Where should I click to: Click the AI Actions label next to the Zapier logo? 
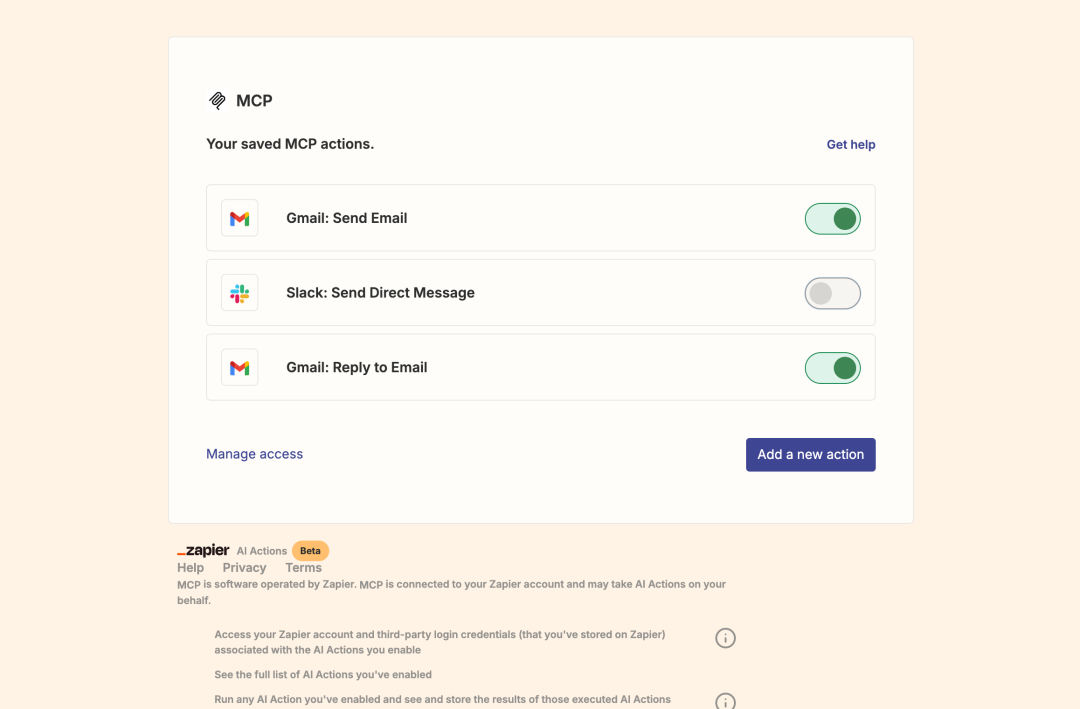click(261, 550)
